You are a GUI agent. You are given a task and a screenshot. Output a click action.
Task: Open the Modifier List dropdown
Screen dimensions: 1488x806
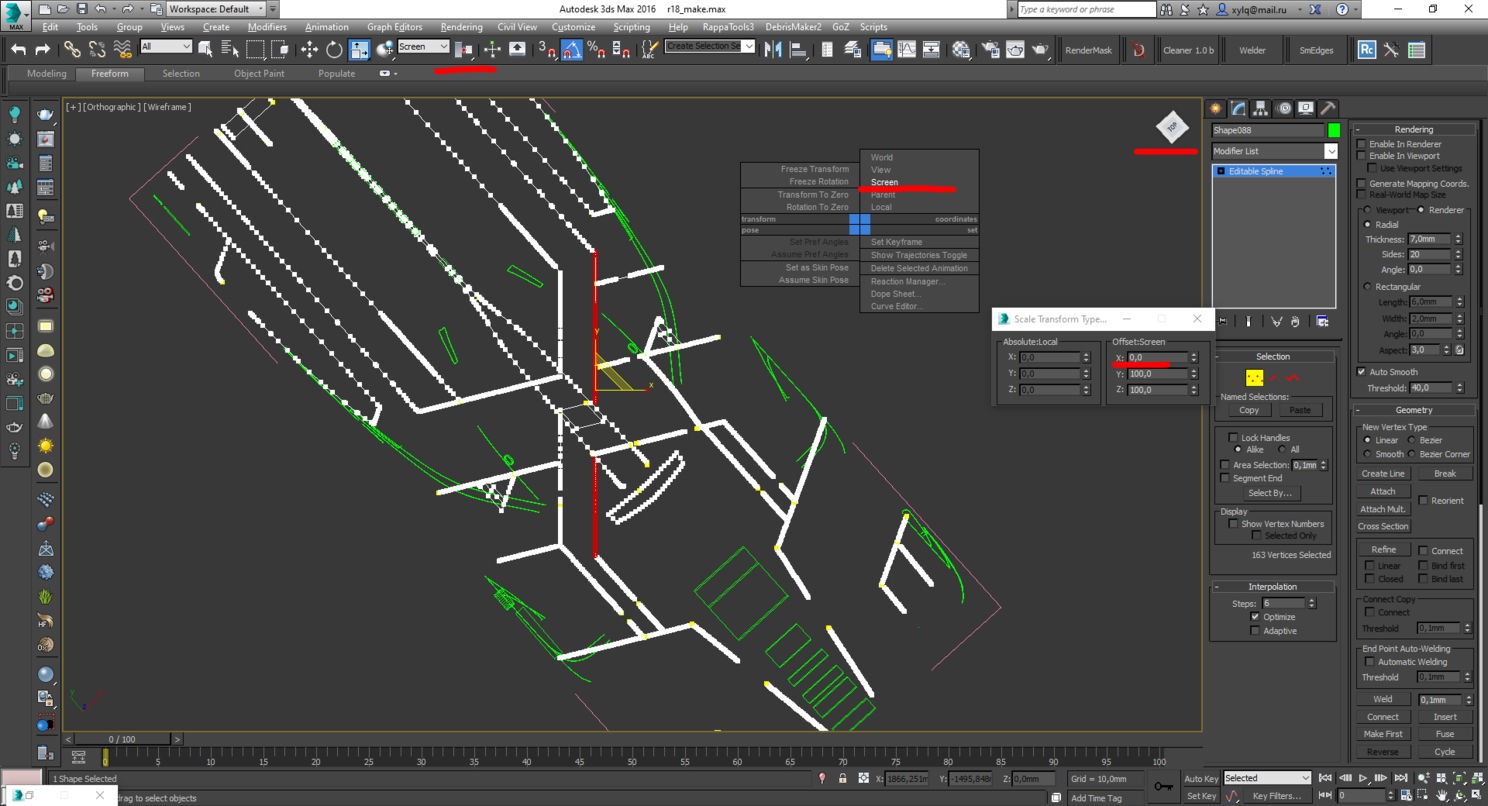point(1330,151)
